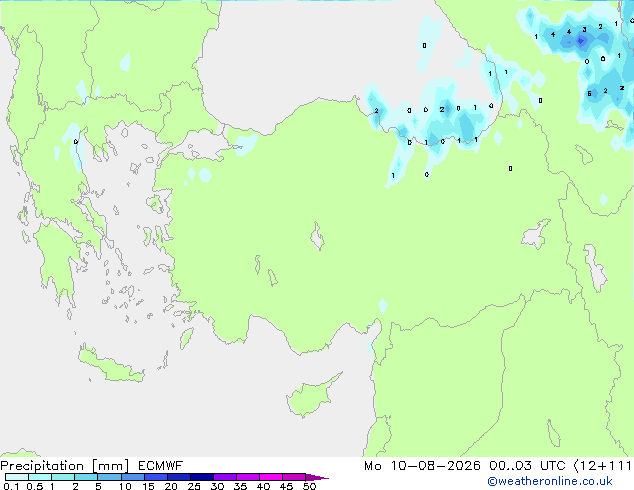The height and width of the screenshot is (490, 634).
Task: Click the 20–25 mm legend color swatch
Action: click(178, 477)
